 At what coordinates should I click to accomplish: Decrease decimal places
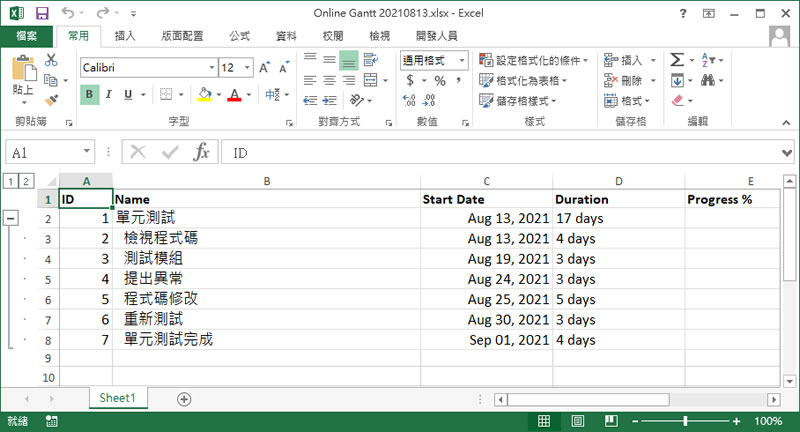coord(429,100)
